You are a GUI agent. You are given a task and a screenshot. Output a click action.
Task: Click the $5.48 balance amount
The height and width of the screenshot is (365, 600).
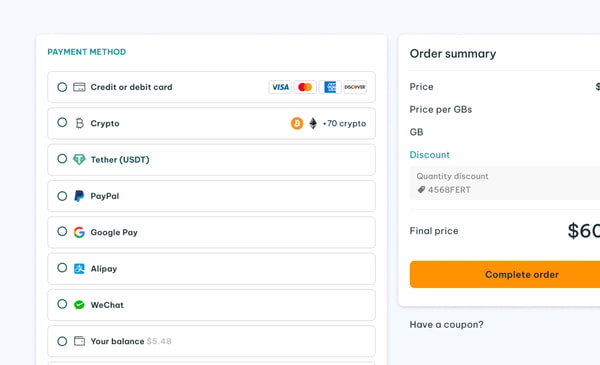coord(159,341)
